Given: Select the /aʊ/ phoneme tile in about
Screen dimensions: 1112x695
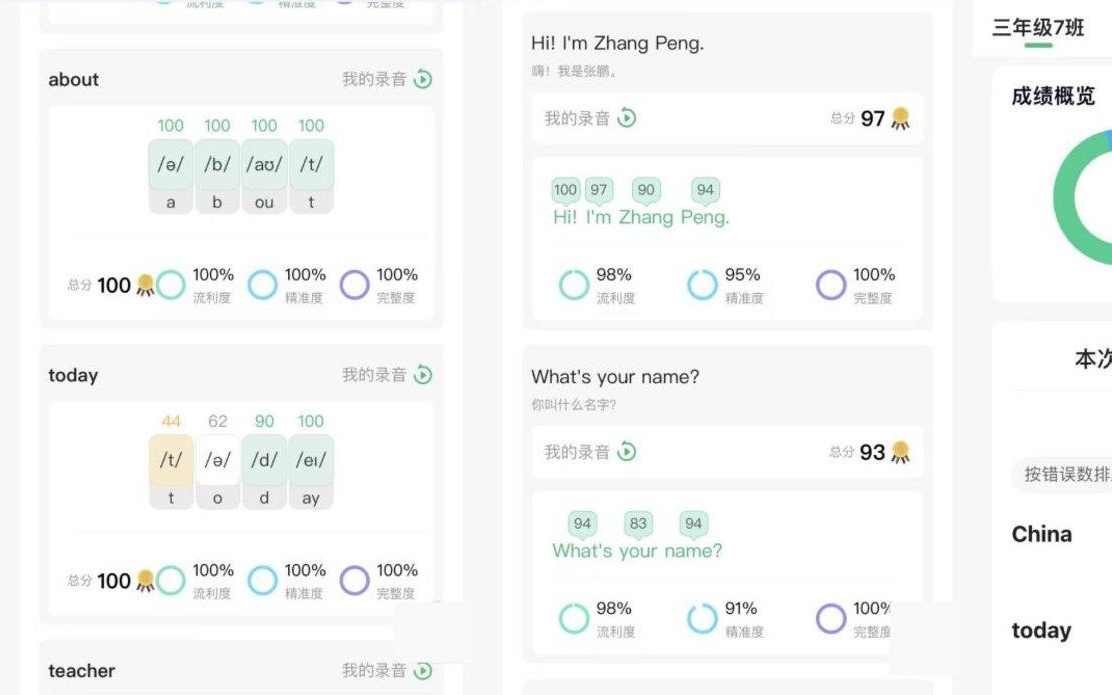Looking at the screenshot, I should pyautogui.click(x=265, y=164).
